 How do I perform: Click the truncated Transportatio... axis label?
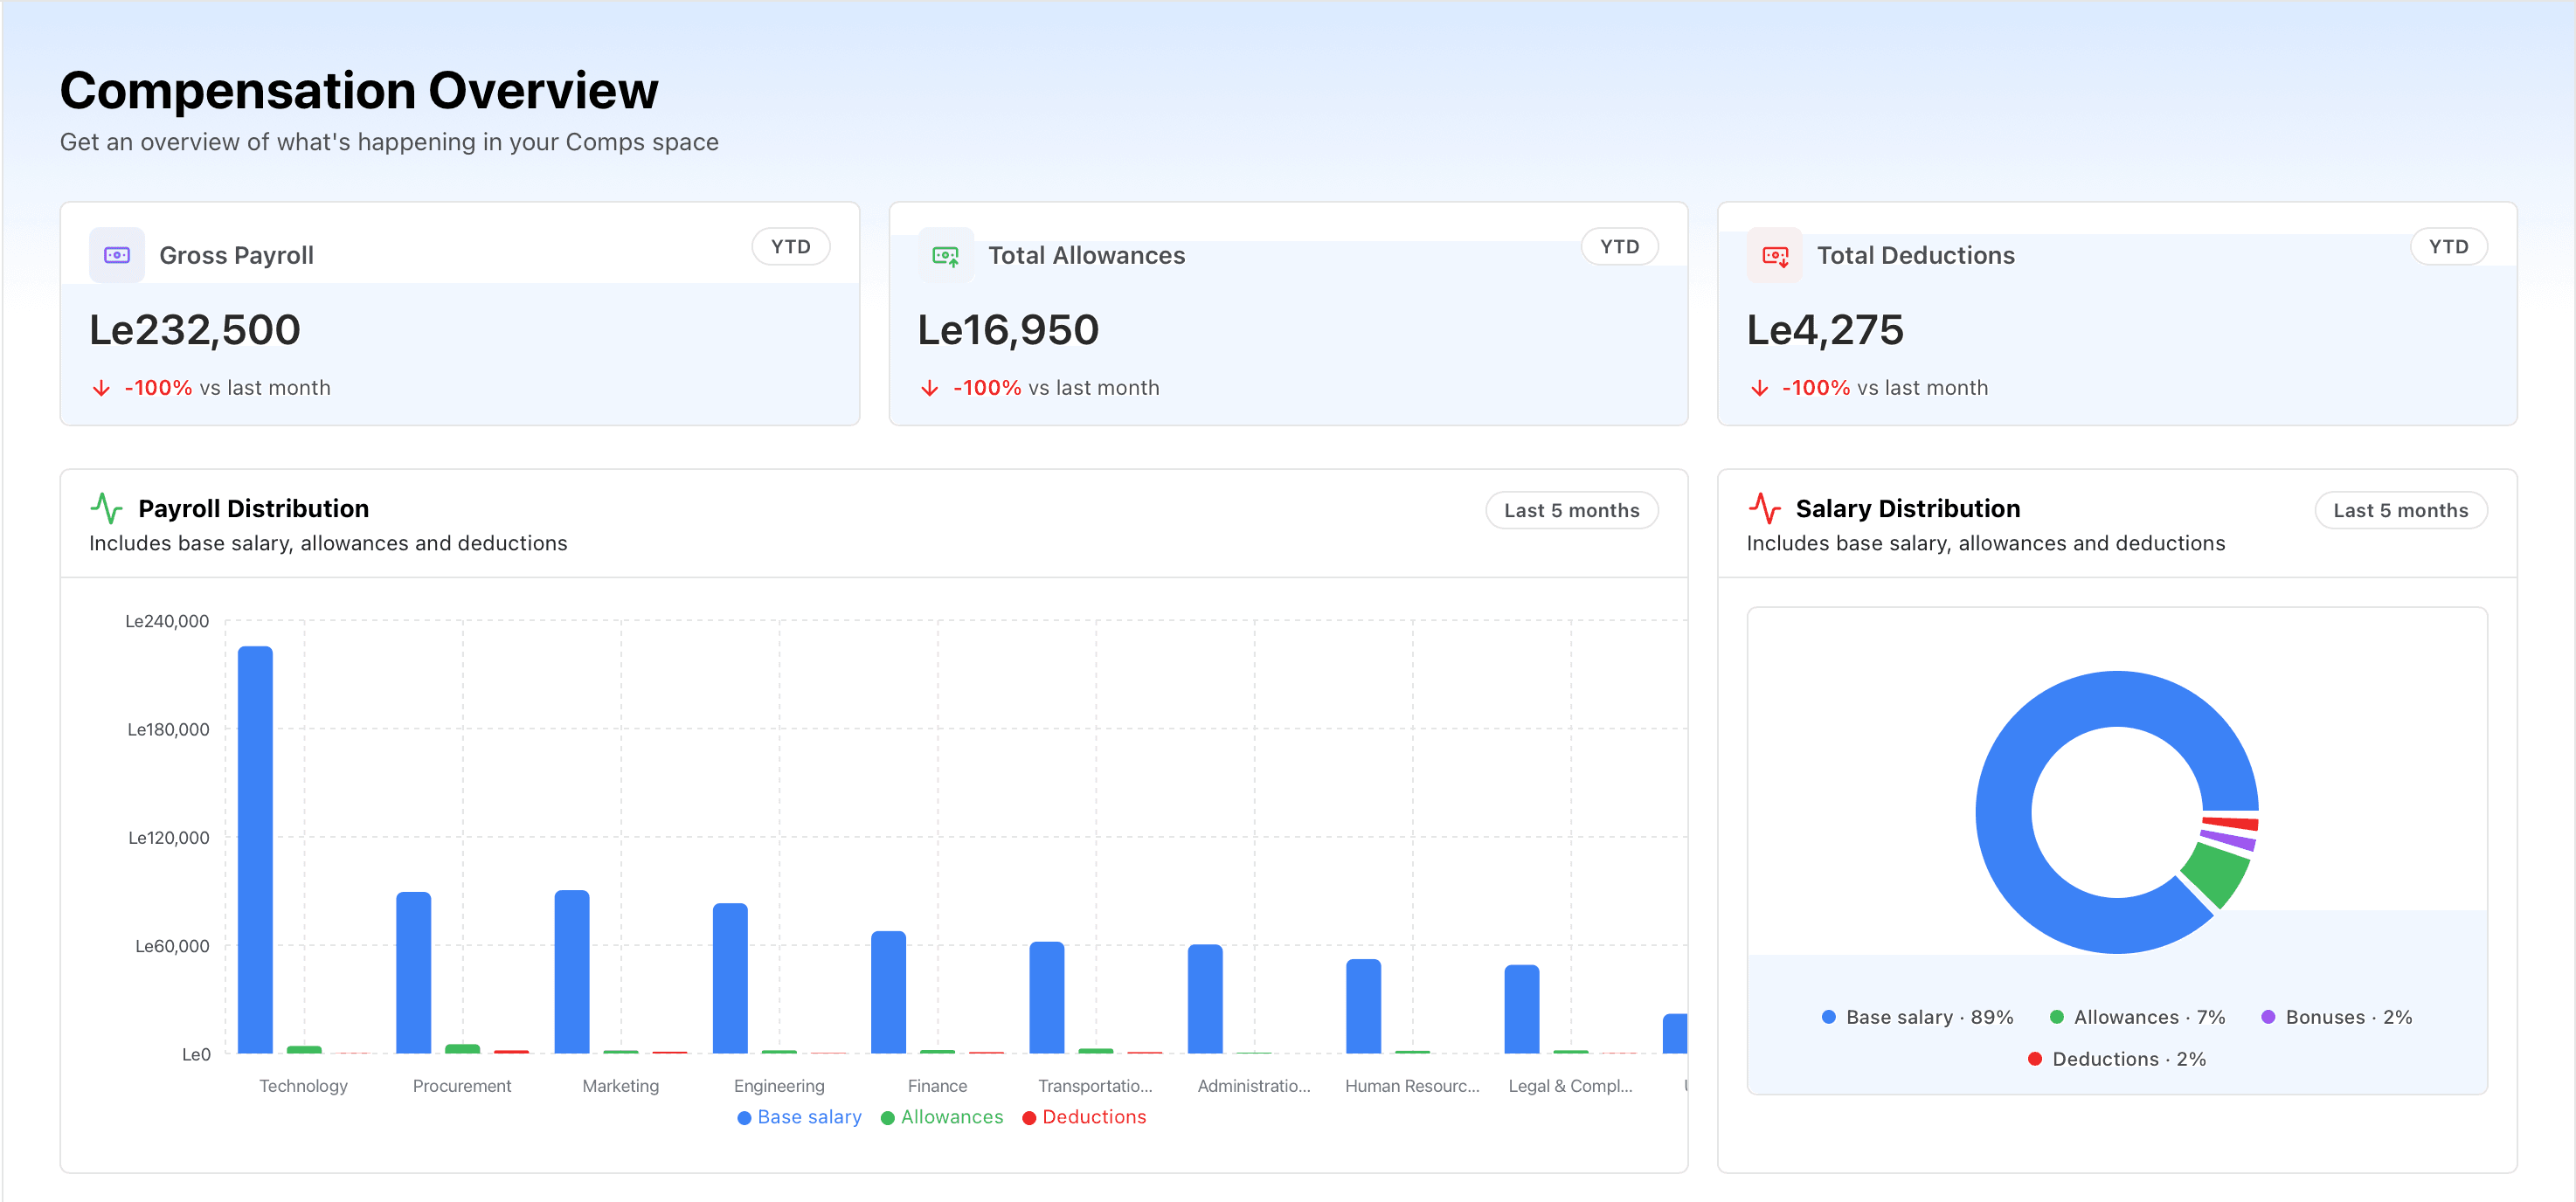1096,1086
